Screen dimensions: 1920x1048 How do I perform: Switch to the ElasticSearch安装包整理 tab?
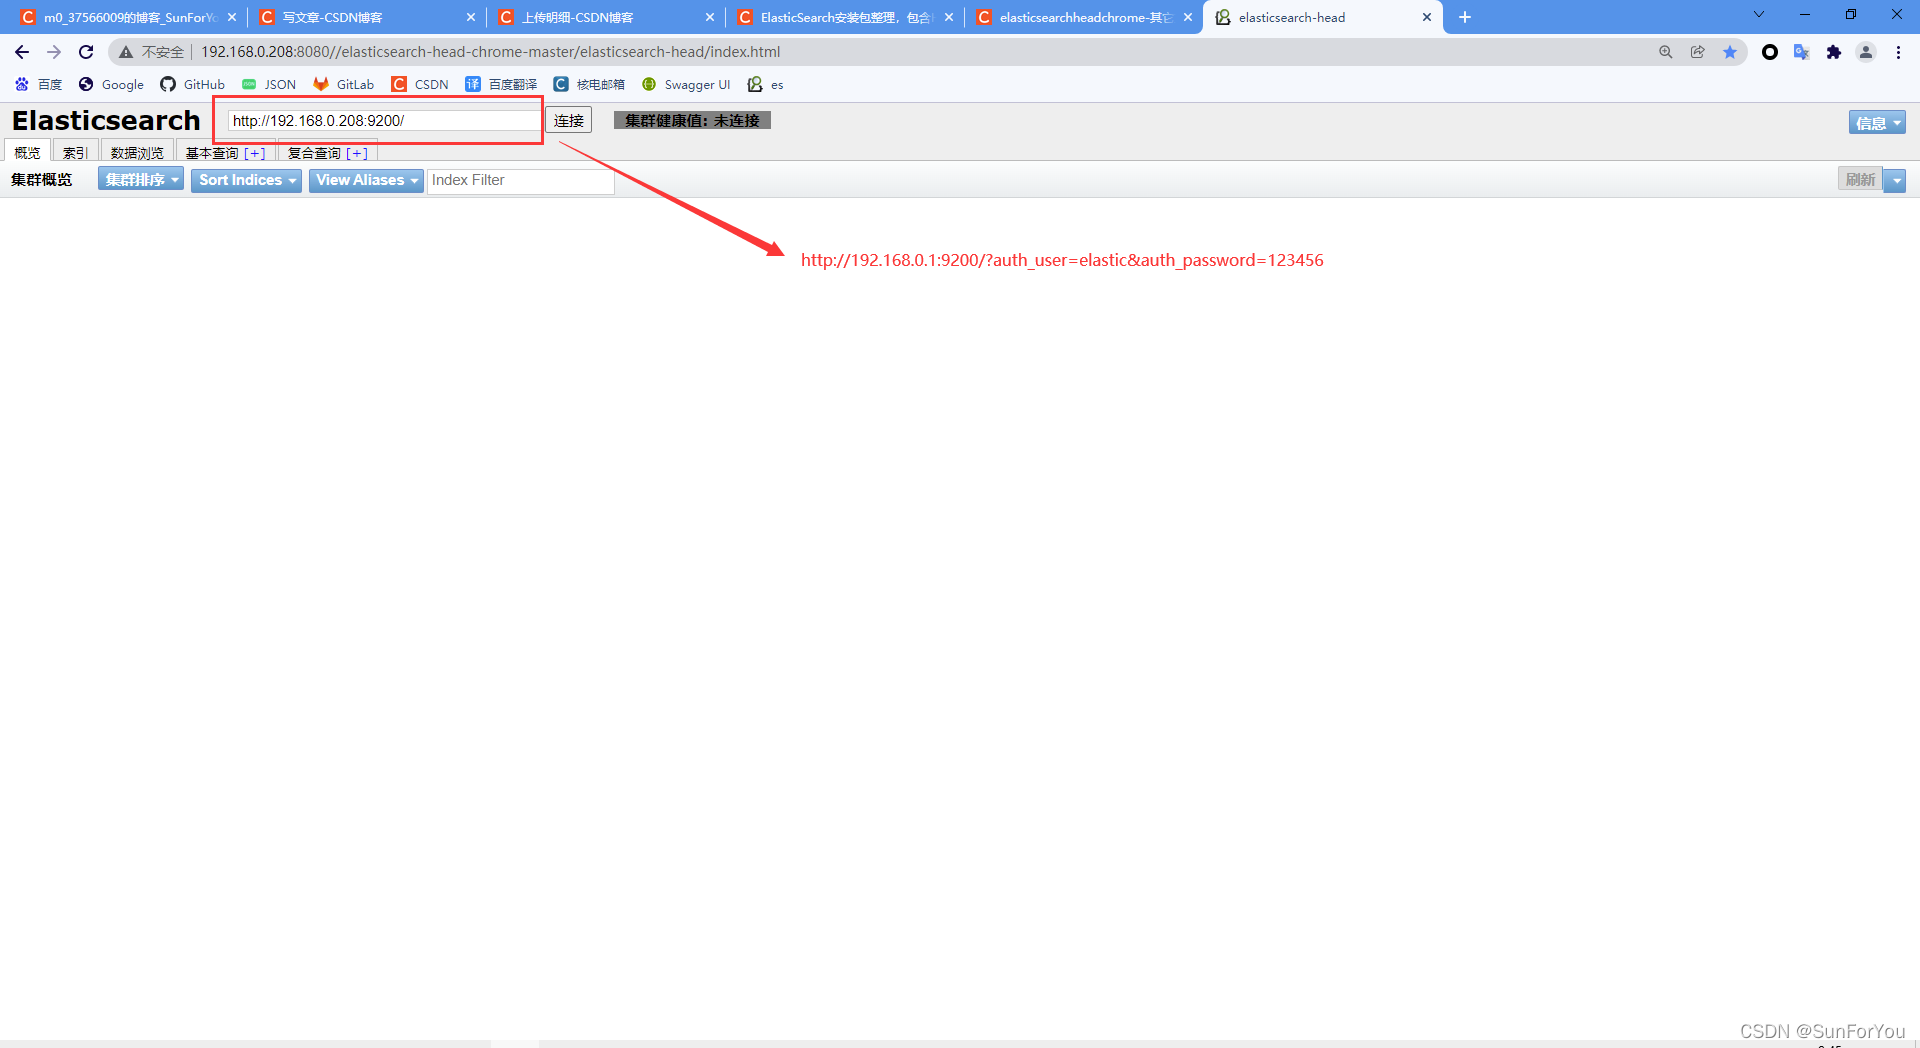[844, 18]
